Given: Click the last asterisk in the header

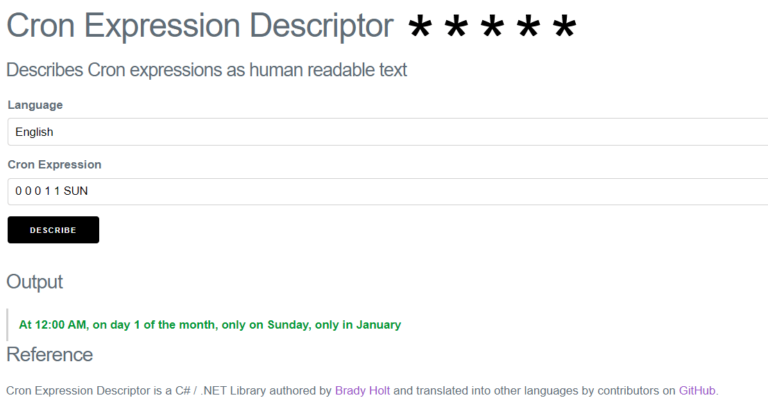Looking at the screenshot, I should pos(564,26).
